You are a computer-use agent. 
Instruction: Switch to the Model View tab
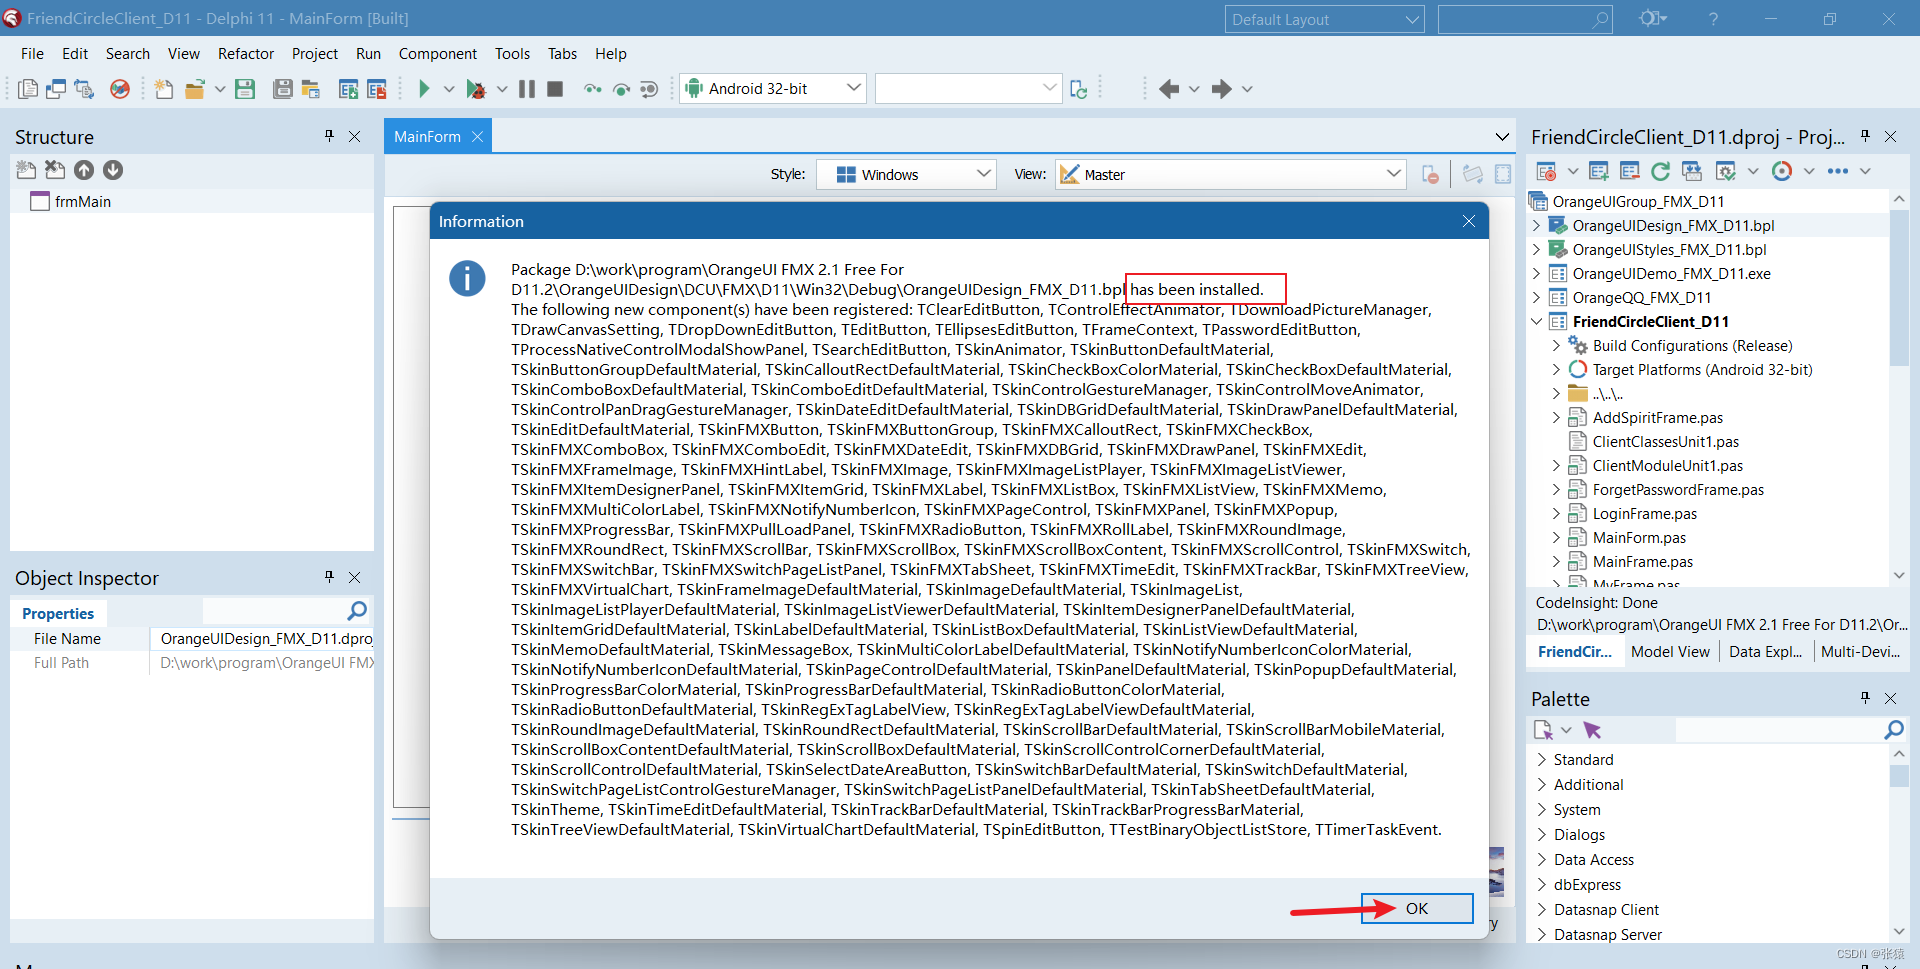pyautogui.click(x=1669, y=651)
